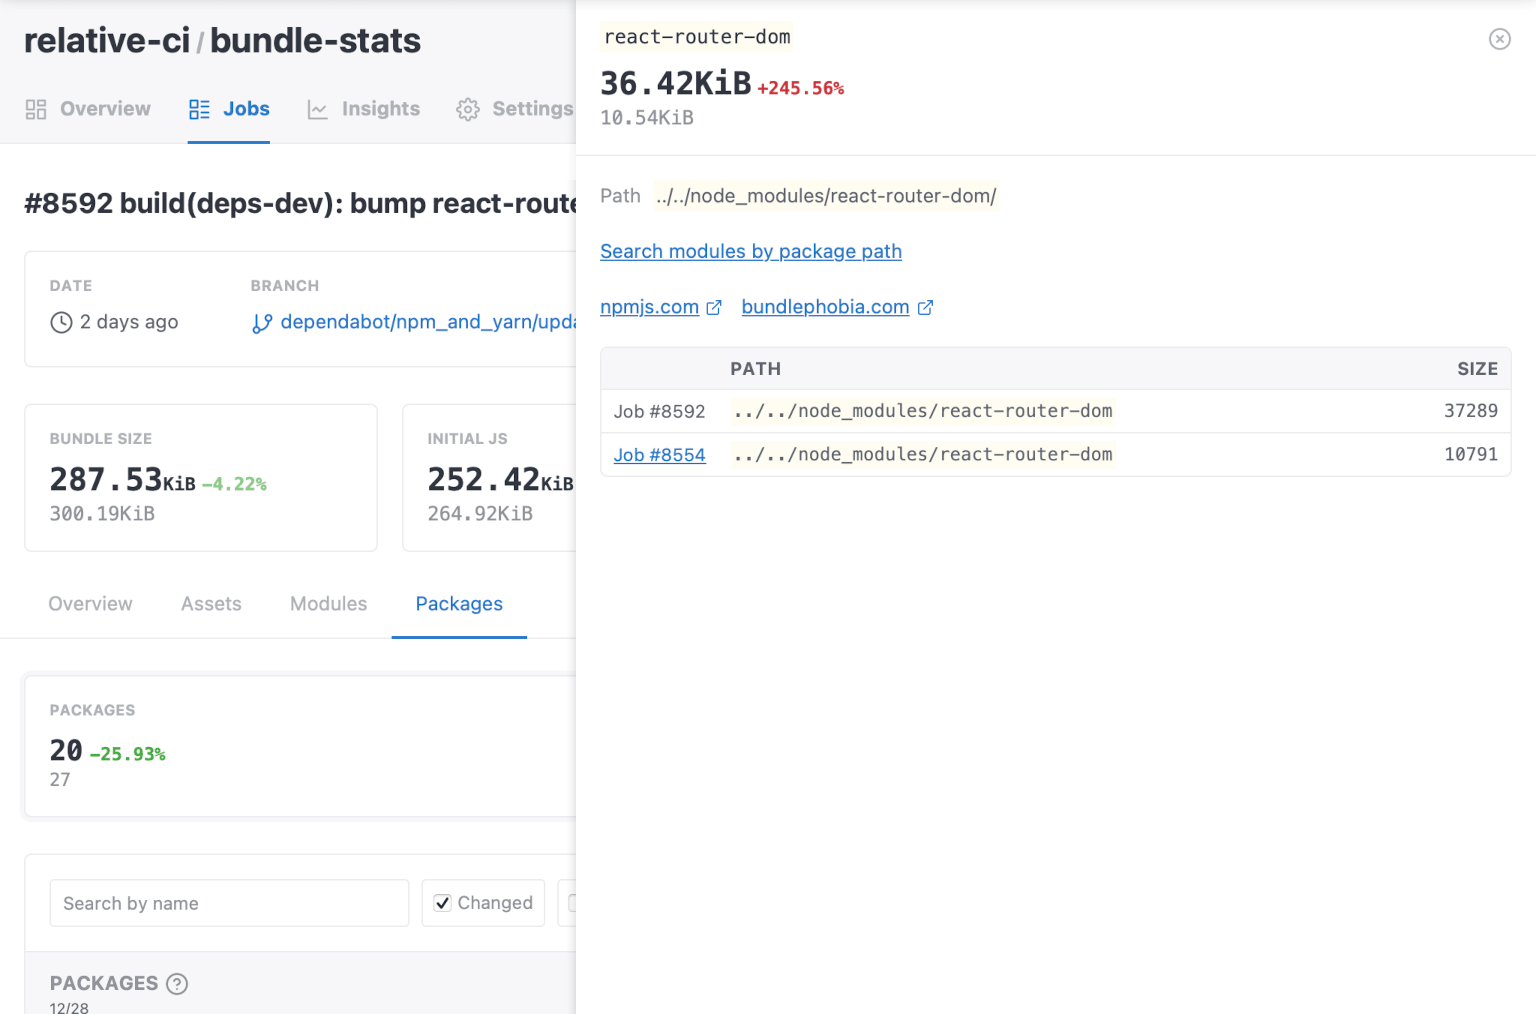Open the dependabot branch link
The image size is (1536, 1014).
[x=428, y=322]
